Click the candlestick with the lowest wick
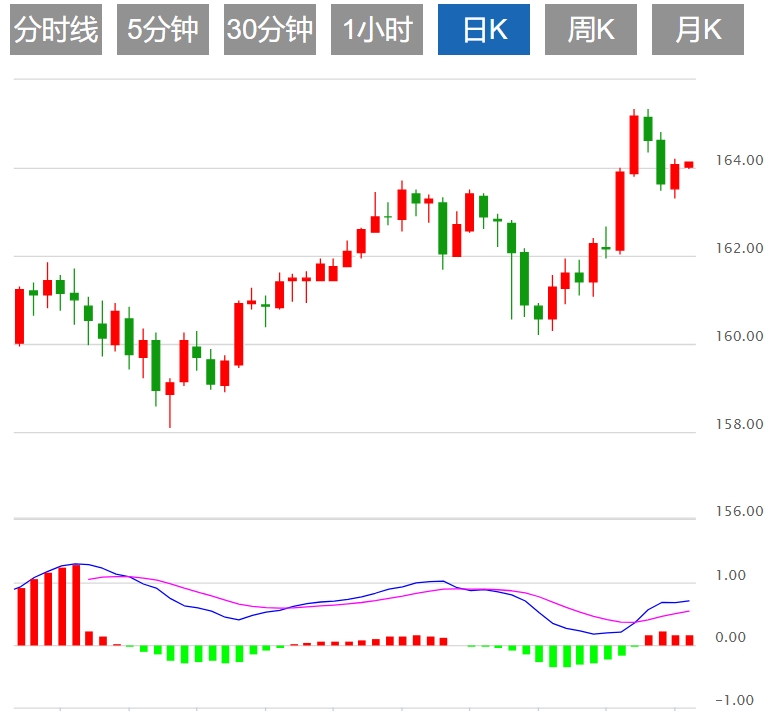 tap(170, 388)
